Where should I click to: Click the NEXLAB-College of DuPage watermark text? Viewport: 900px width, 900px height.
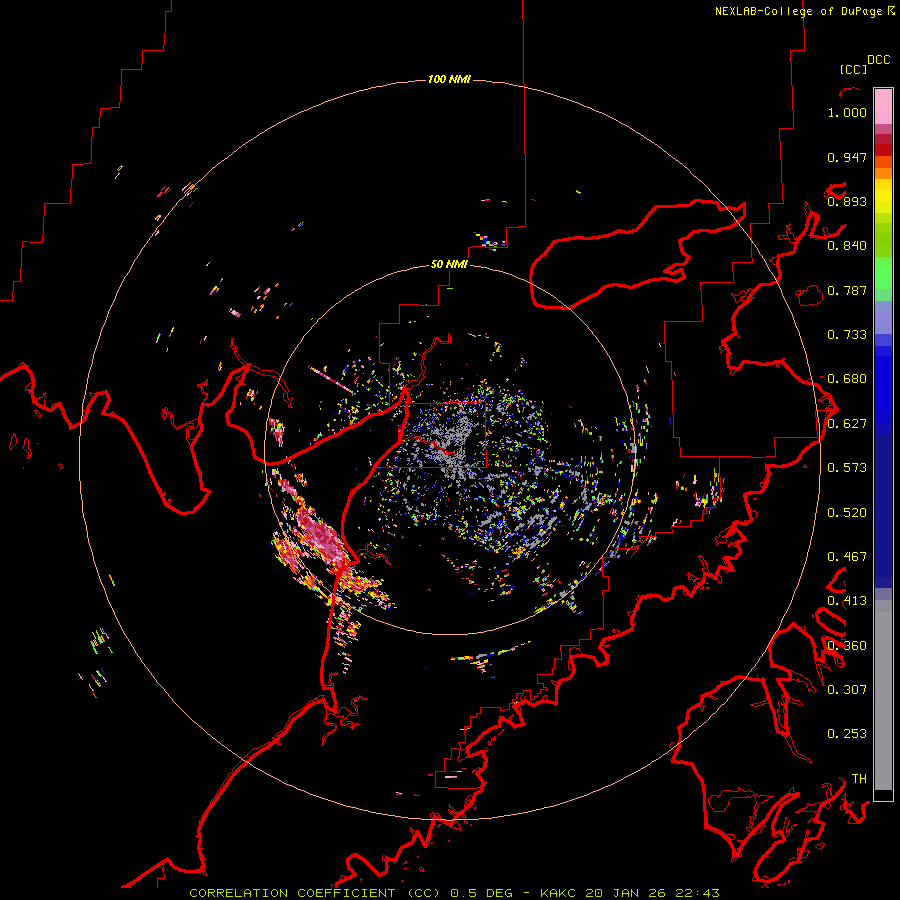pyautogui.click(x=804, y=11)
